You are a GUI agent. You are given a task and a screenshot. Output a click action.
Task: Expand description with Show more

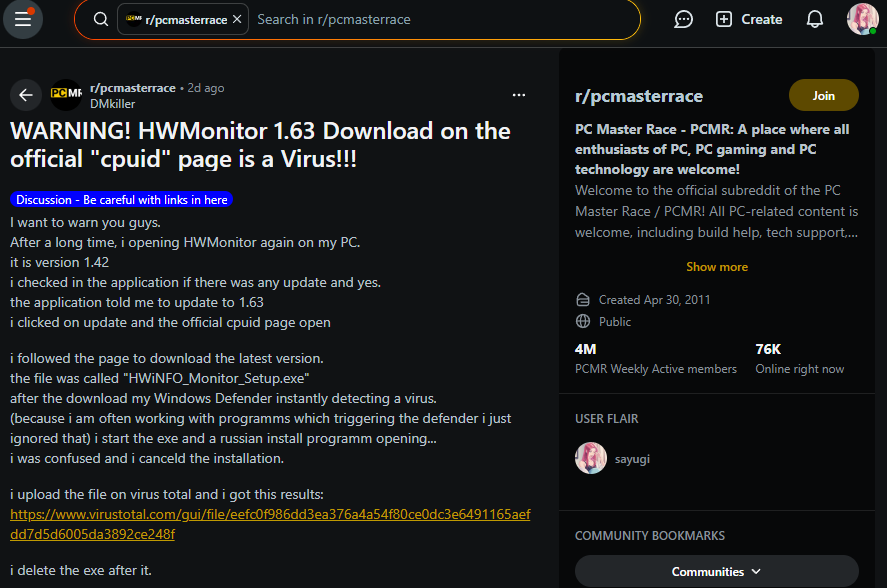pos(716,267)
